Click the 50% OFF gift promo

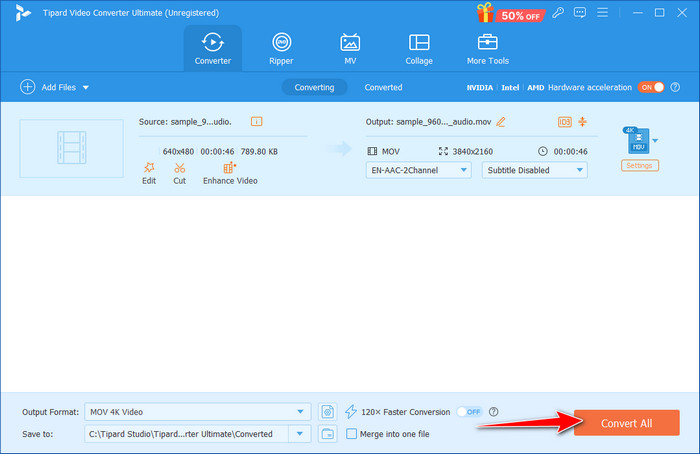click(x=510, y=13)
